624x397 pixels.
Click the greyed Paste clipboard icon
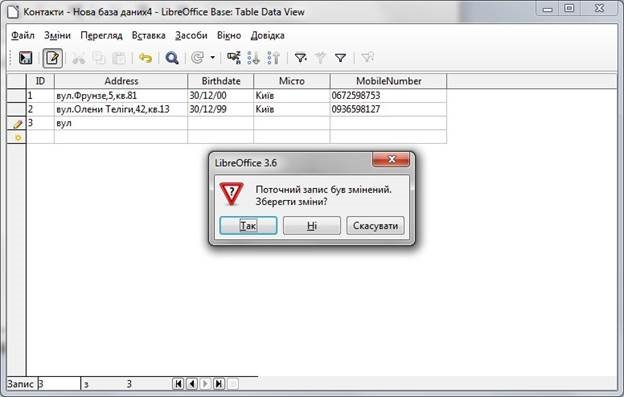click(119, 58)
